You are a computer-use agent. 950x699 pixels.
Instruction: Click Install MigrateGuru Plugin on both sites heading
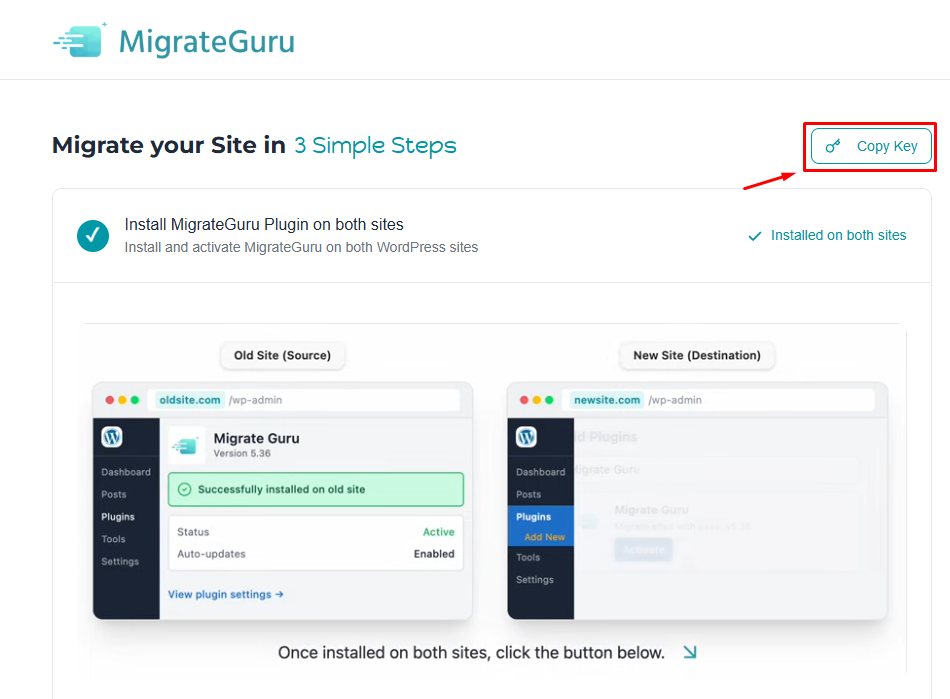[x=264, y=224]
